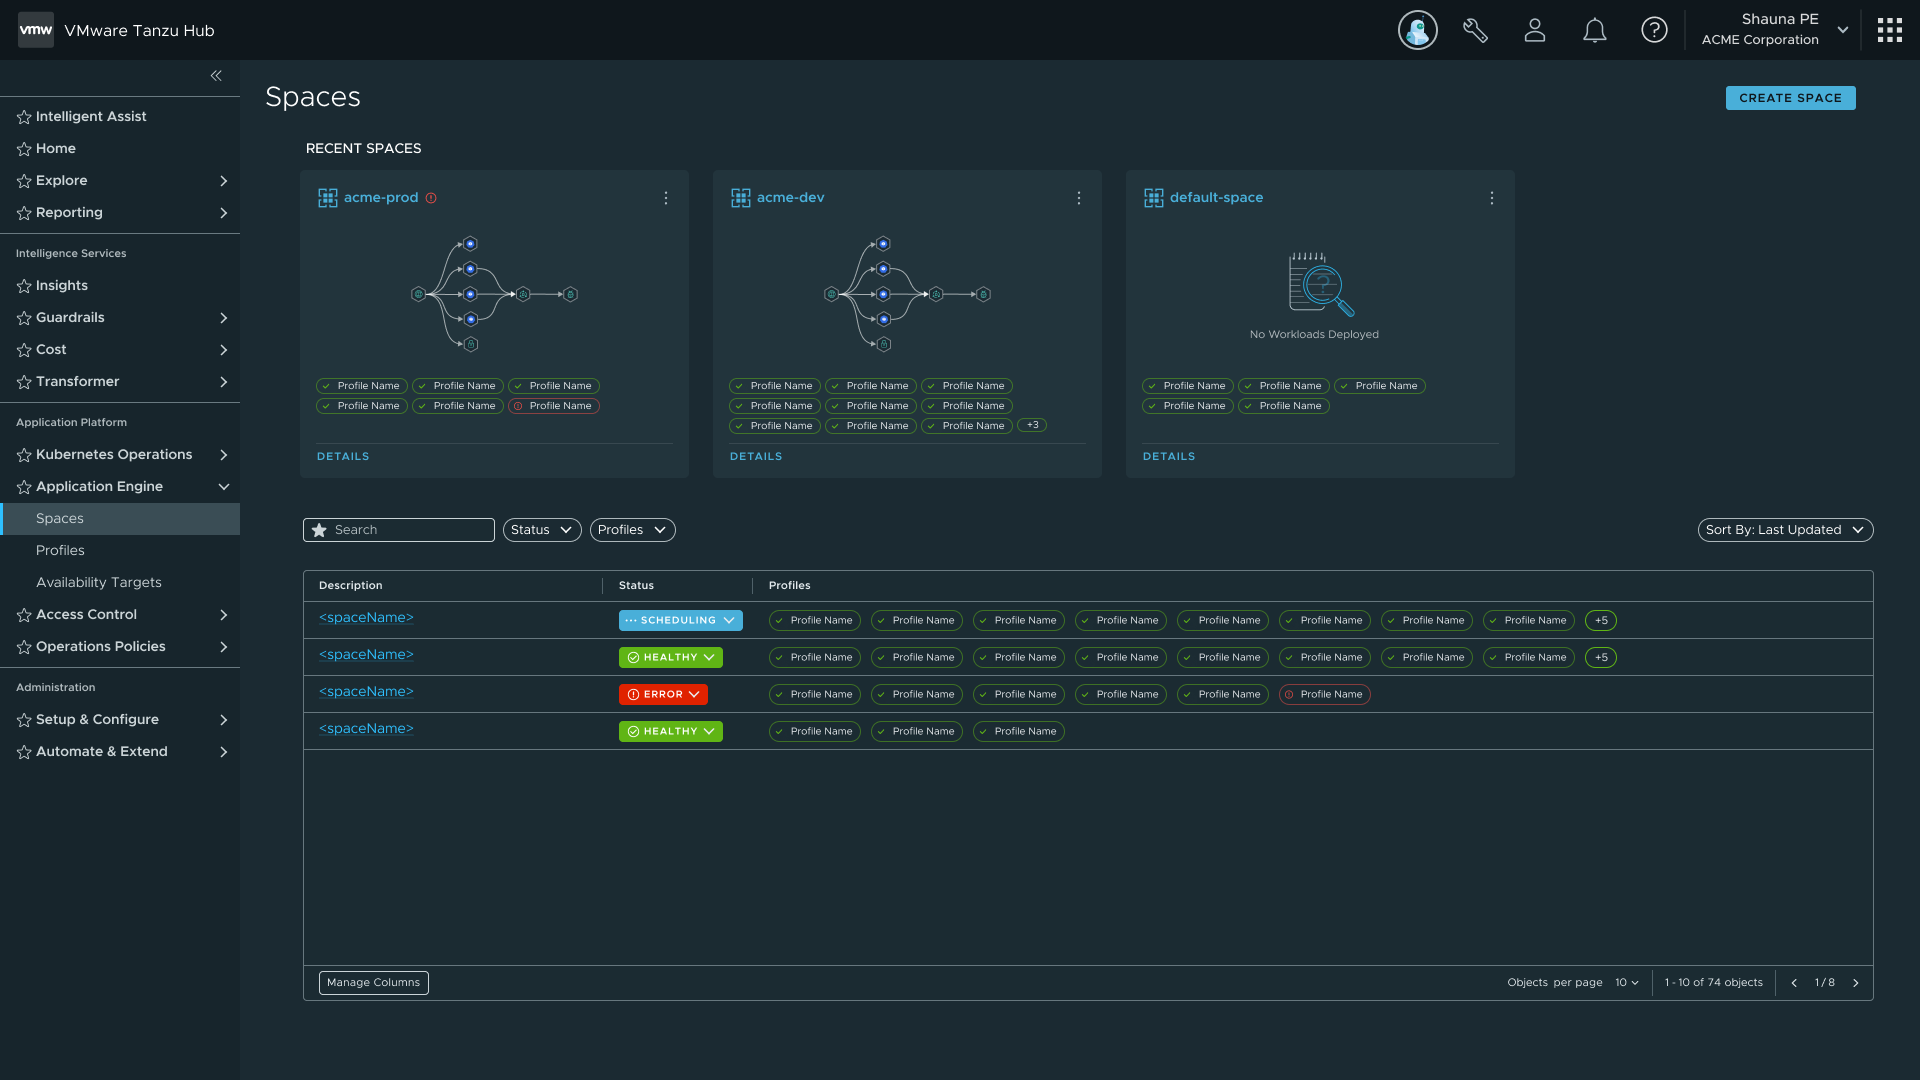Expand the Guardrails menu chevron
The image size is (1920, 1080).
[x=224, y=318]
